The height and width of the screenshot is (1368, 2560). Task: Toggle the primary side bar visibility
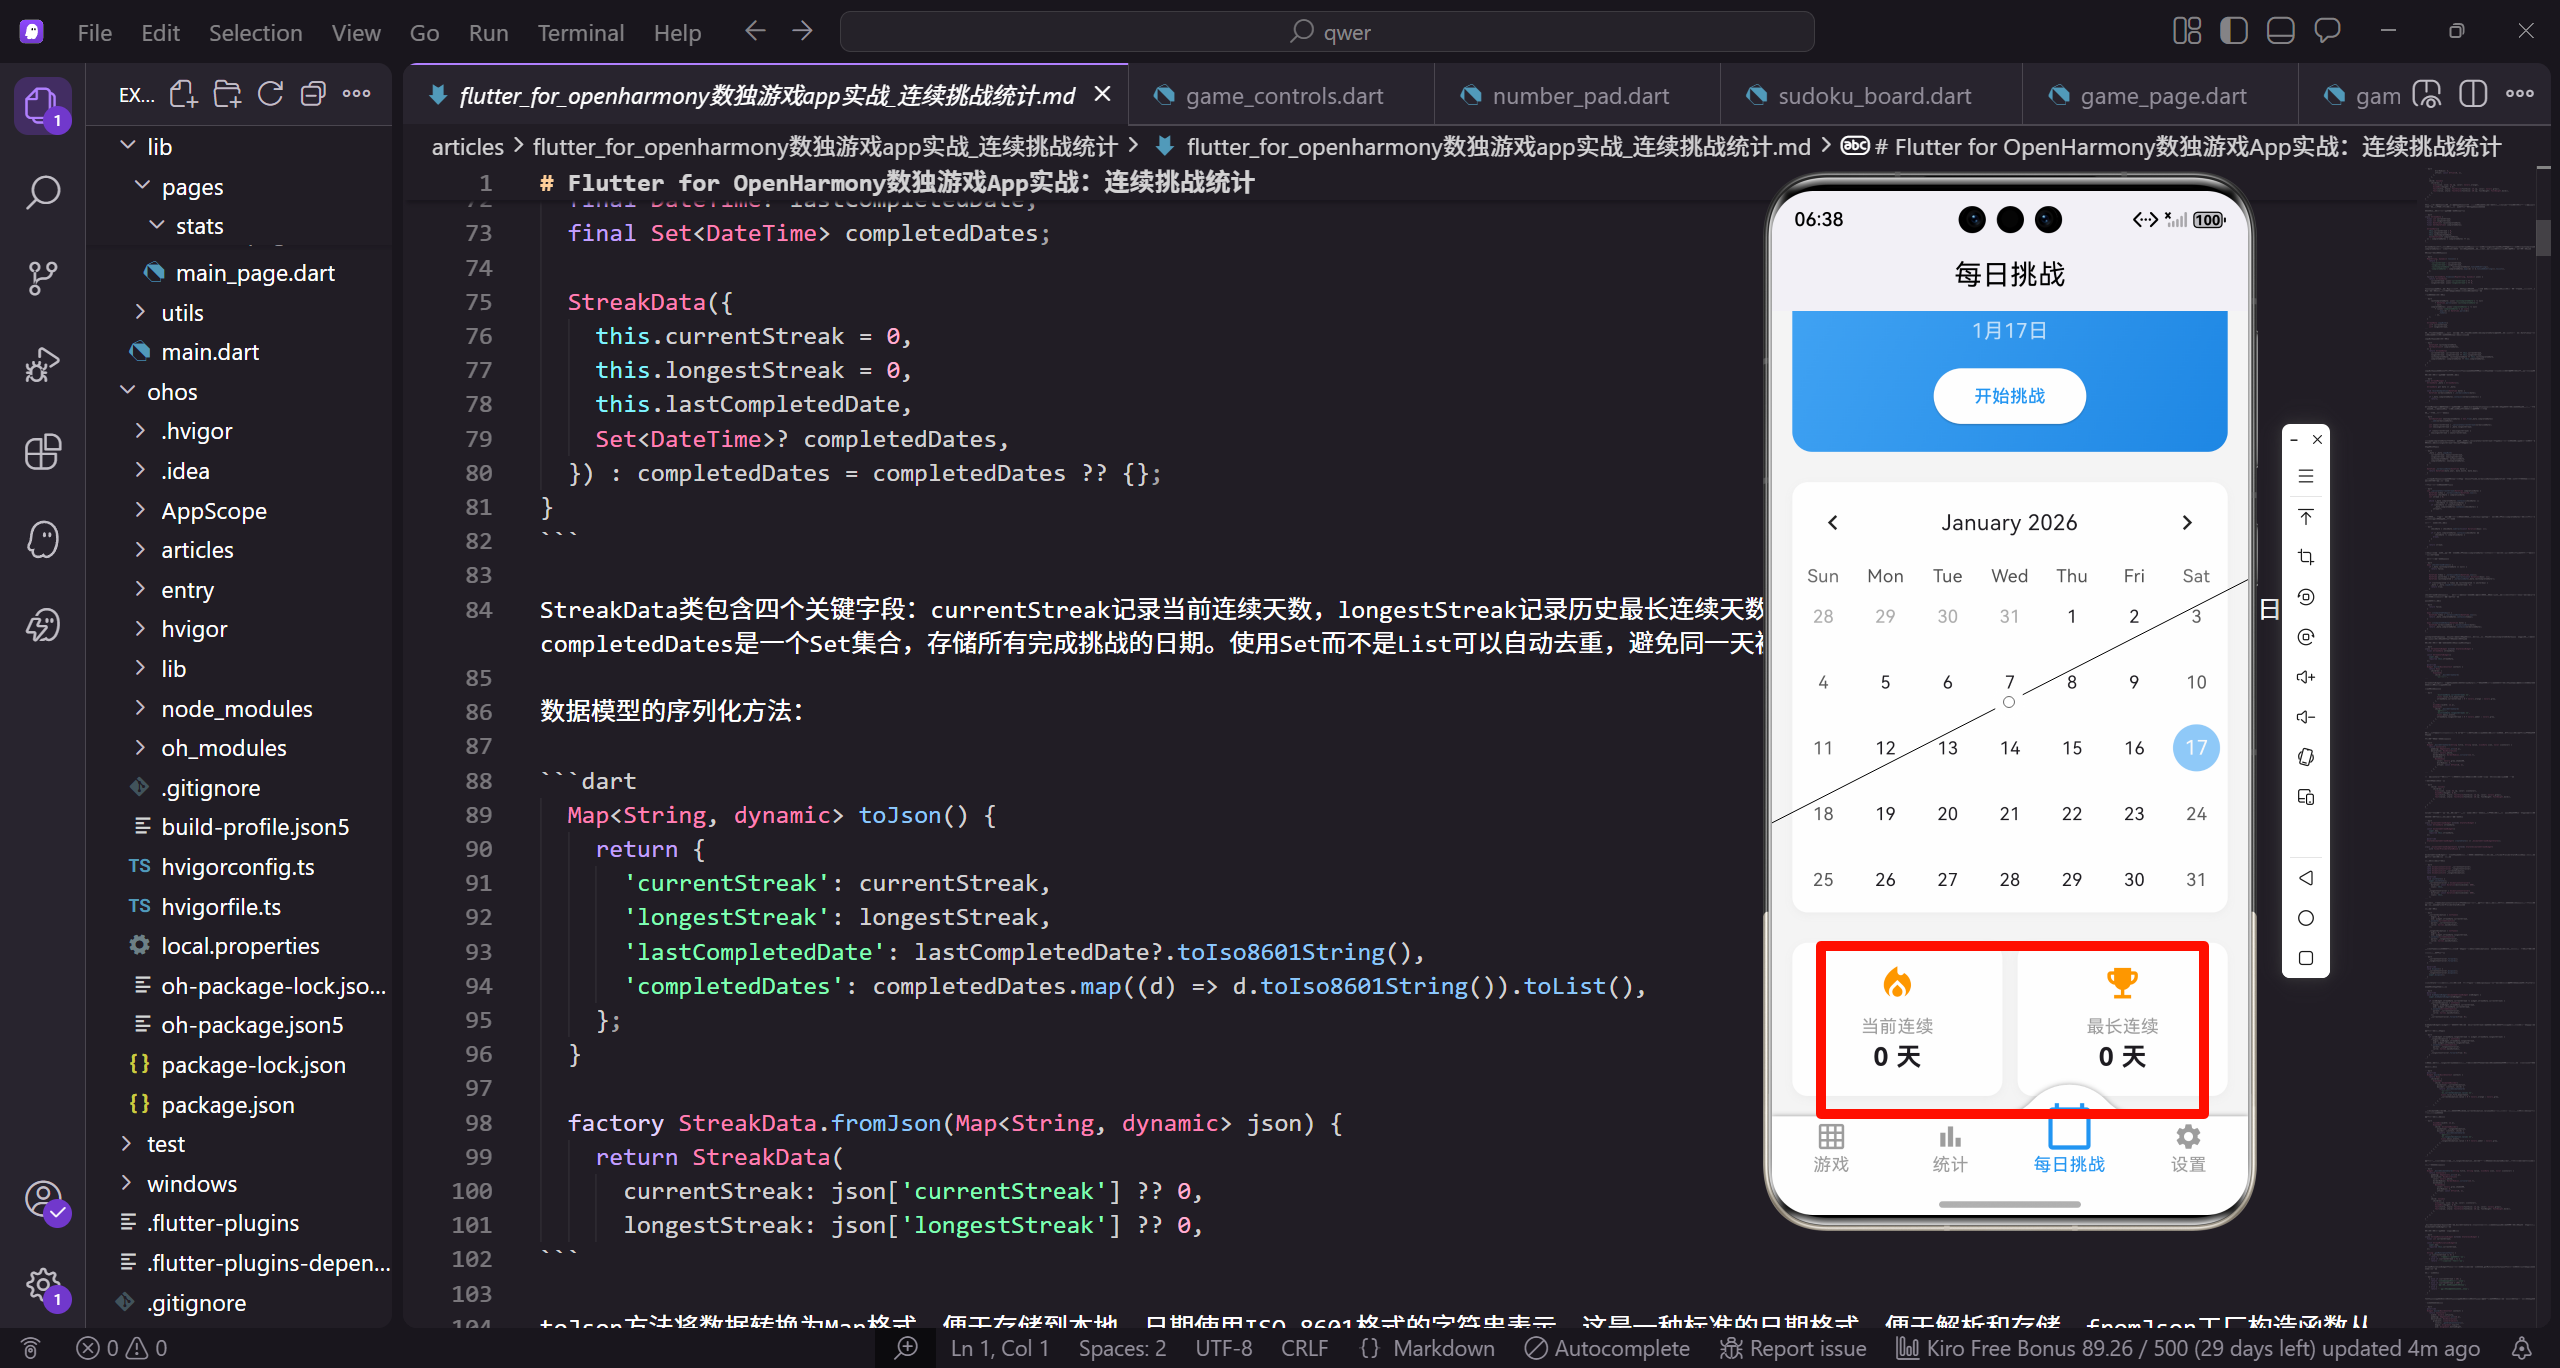(x=2233, y=30)
